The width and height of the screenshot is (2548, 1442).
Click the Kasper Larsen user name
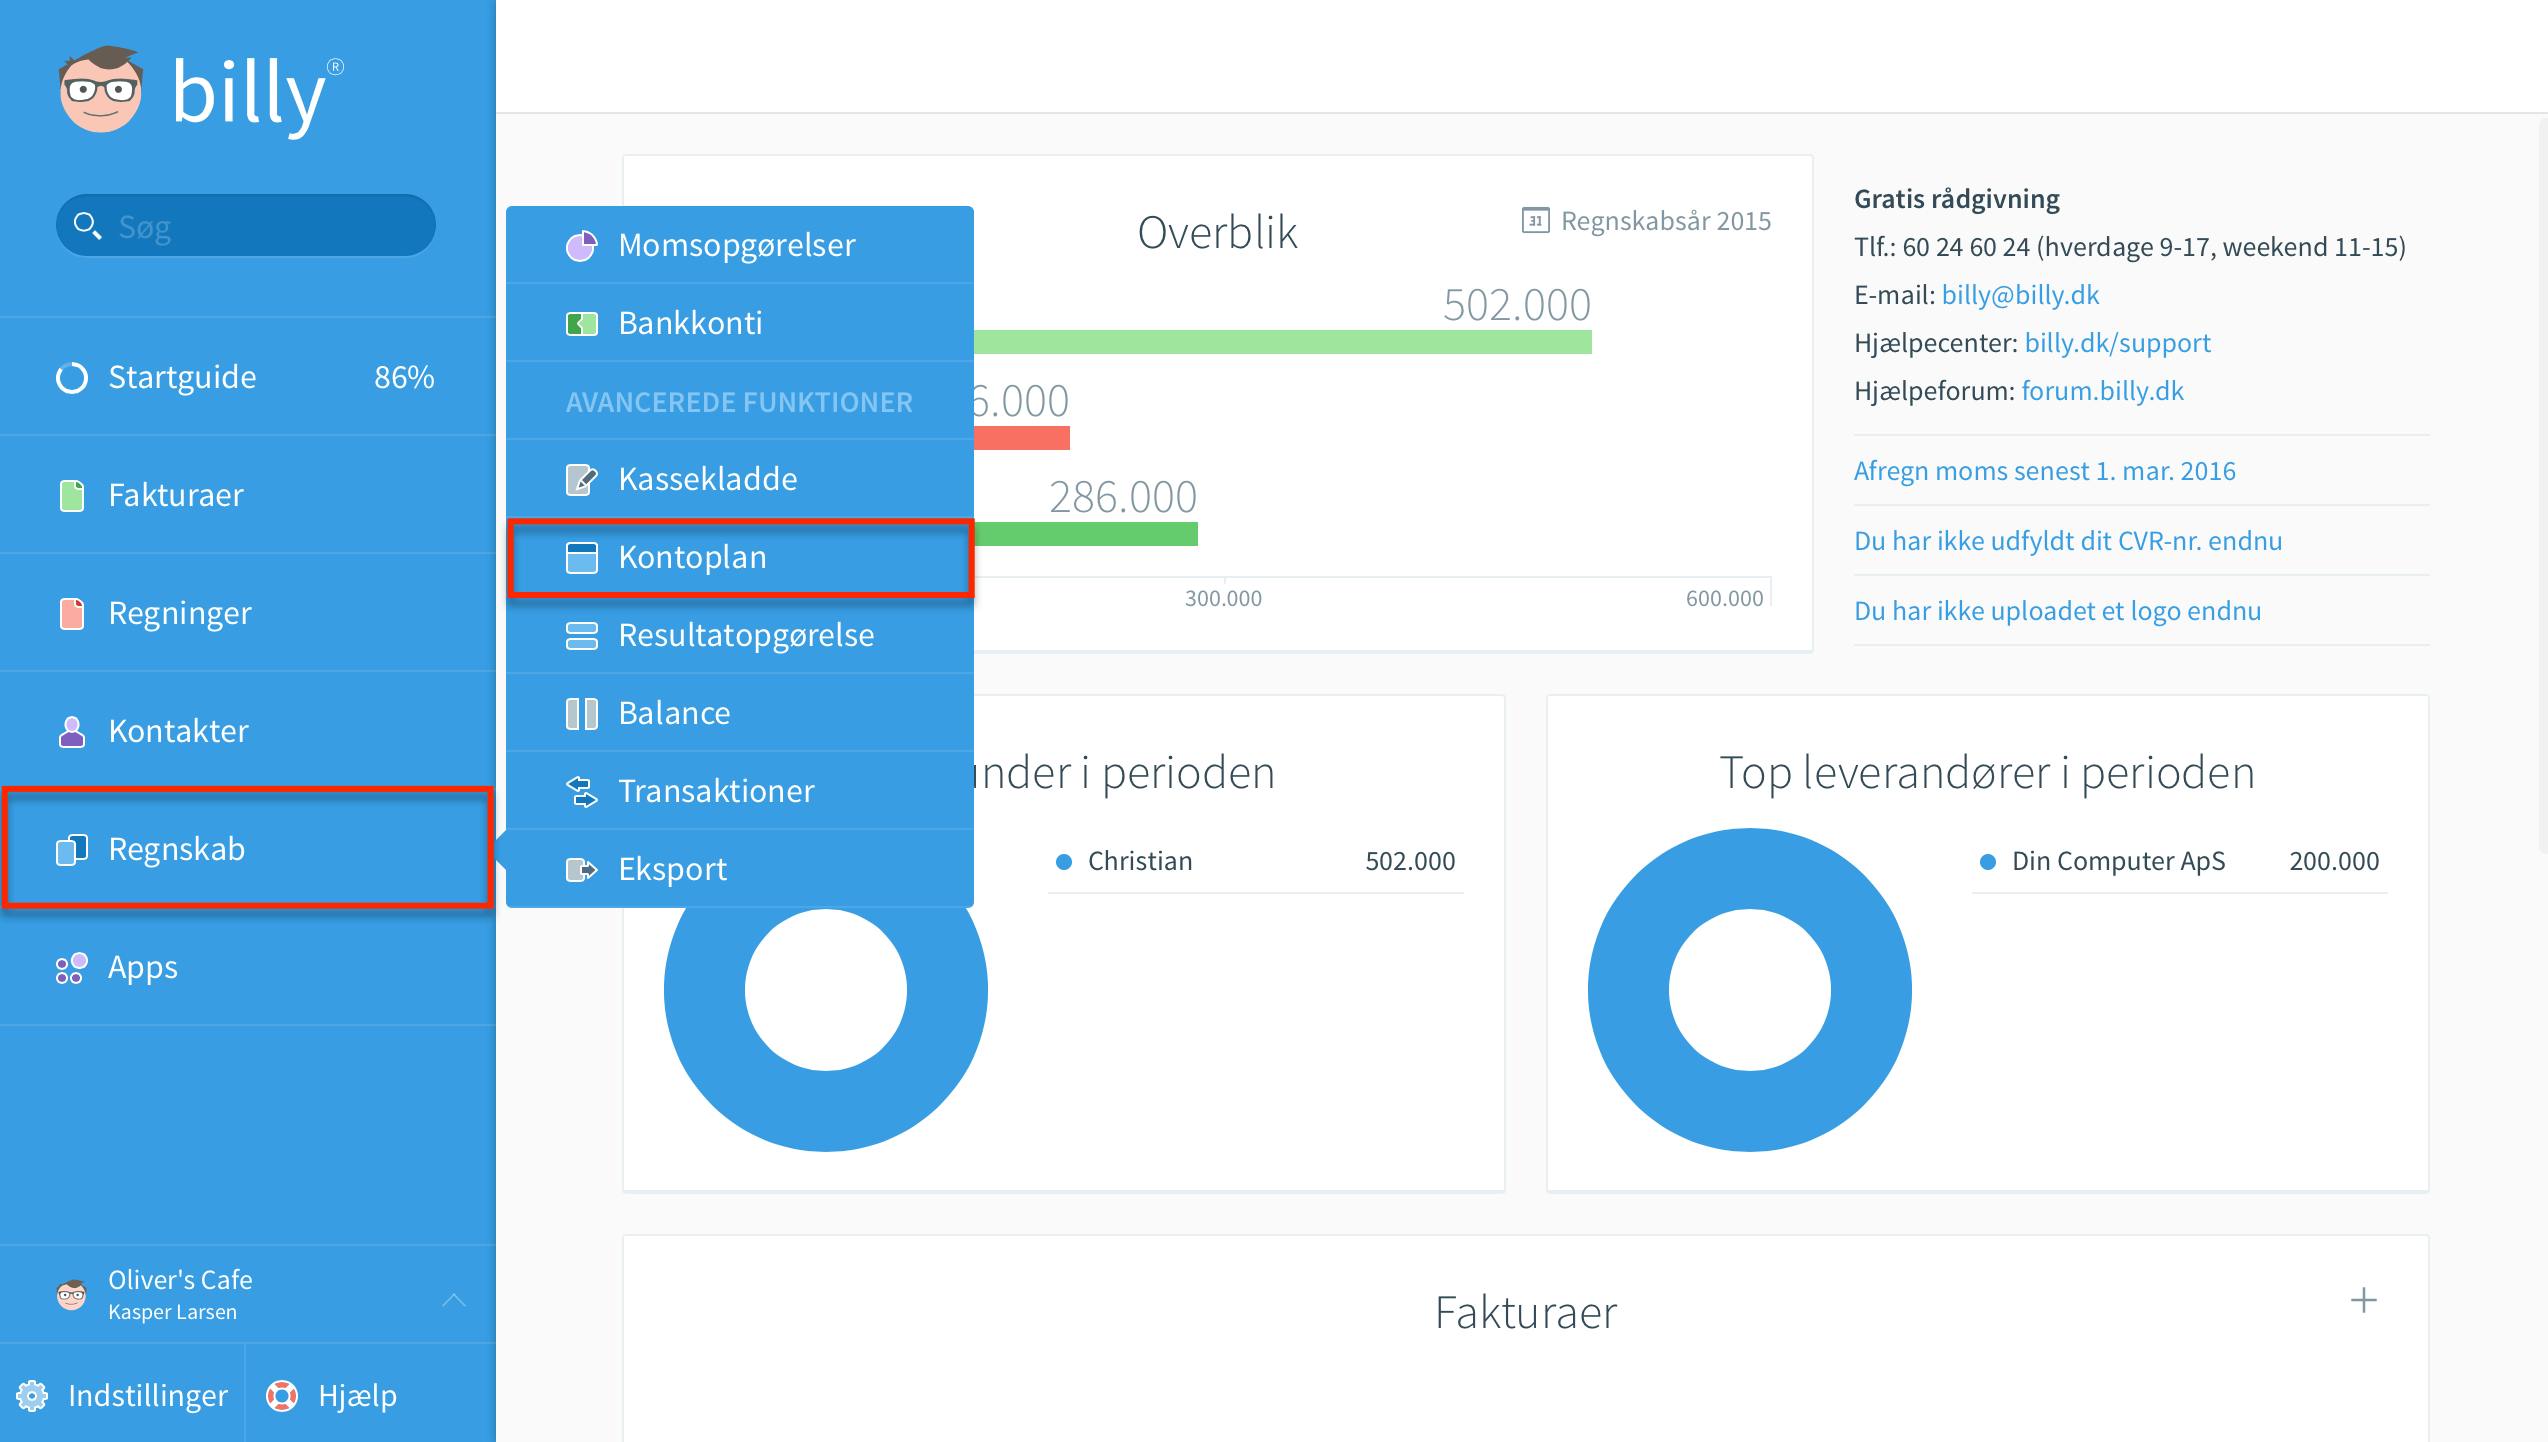pyautogui.click(x=172, y=1312)
